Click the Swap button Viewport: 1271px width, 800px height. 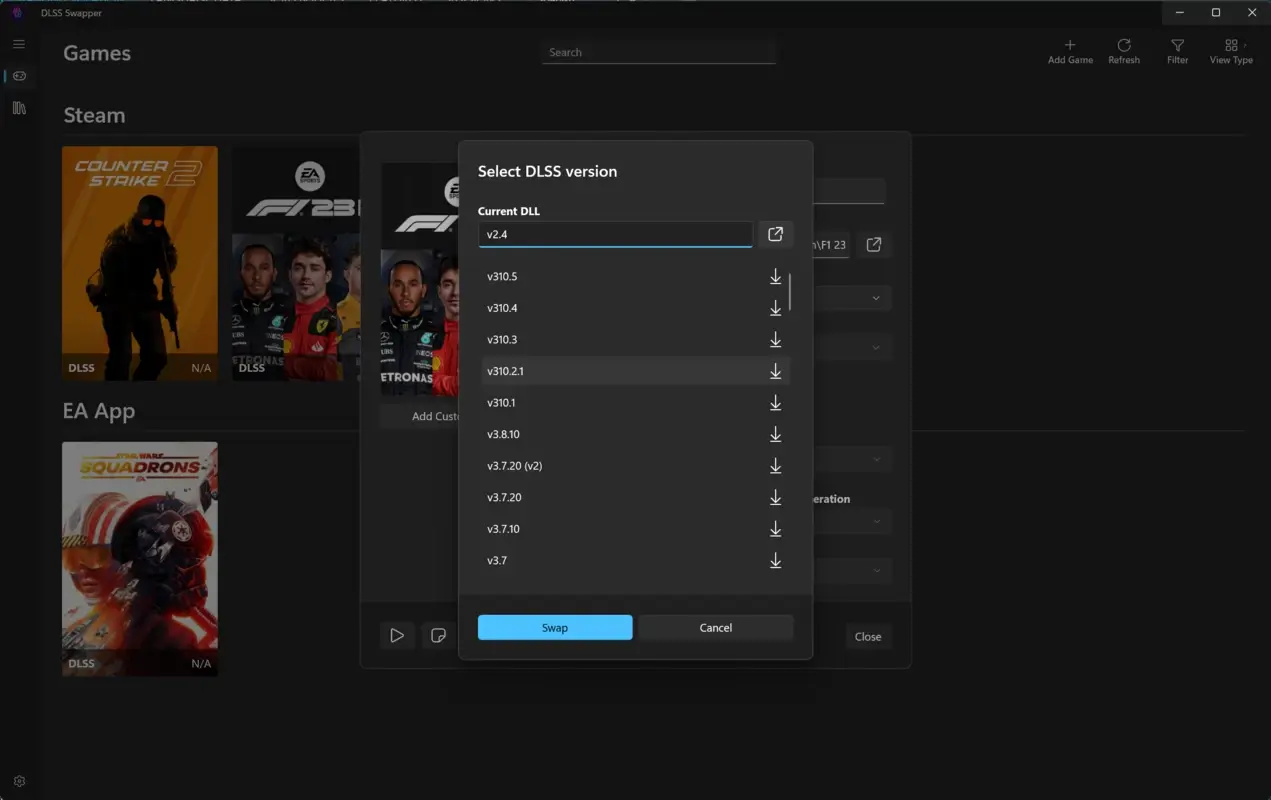[x=555, y=627]
